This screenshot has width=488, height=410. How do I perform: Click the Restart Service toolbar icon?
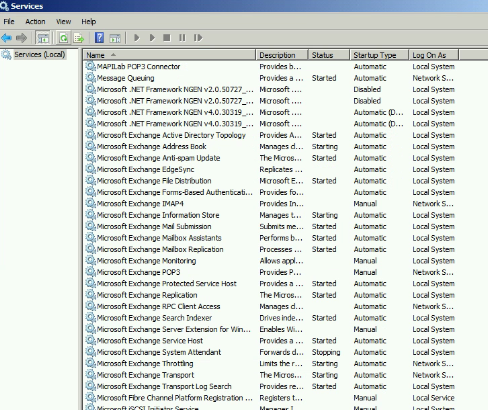pyautogui.click(x=198, y=38)
